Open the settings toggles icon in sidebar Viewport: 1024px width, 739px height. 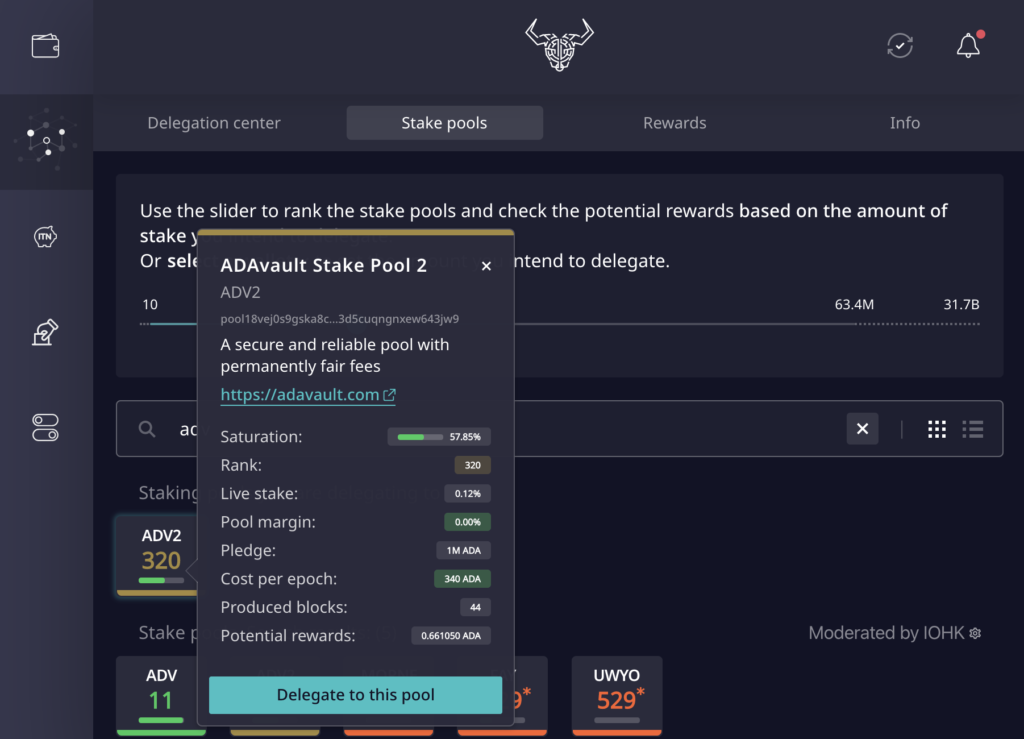tap(46, 428)
